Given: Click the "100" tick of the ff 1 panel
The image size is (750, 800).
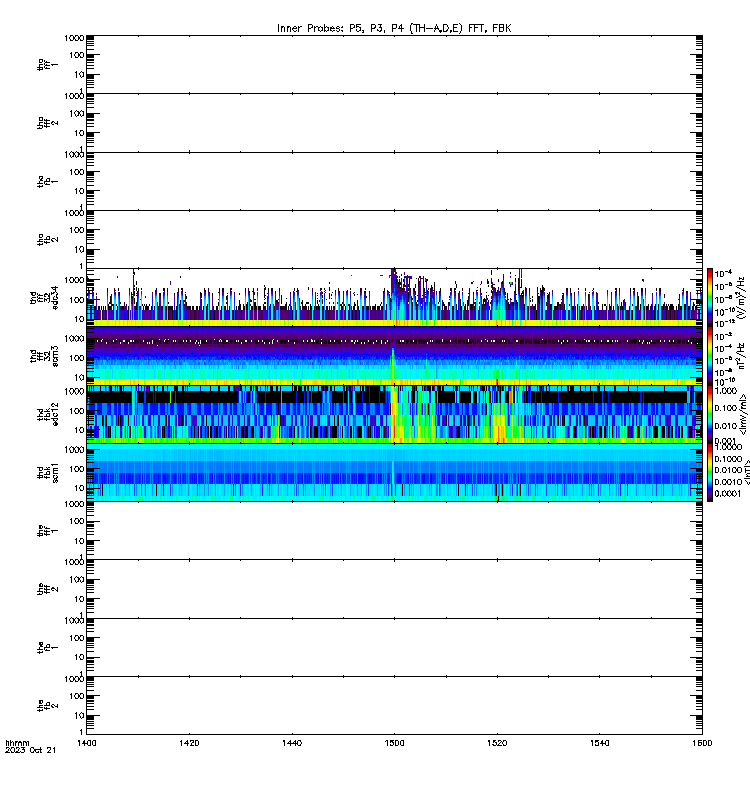Looking at the screenshot, I should coord(77,521).
